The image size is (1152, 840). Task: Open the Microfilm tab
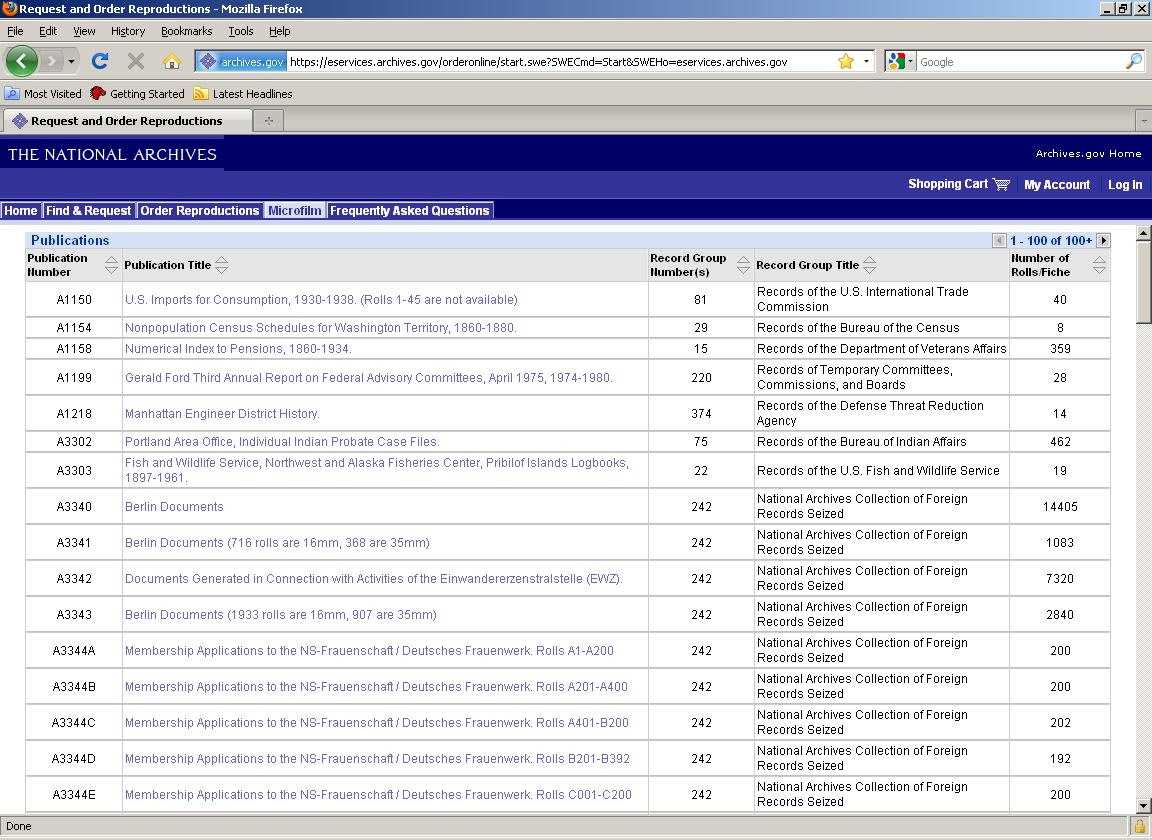click(x=295, y=210)
